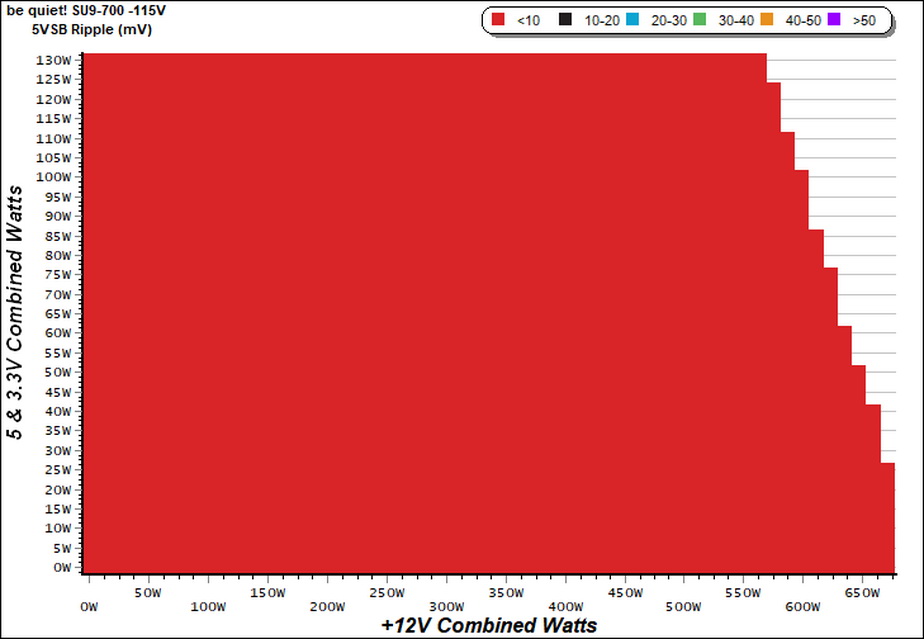The image size is (924, 639).
Task: Click the '650W' x-axis label
Action: coord(863,593)
